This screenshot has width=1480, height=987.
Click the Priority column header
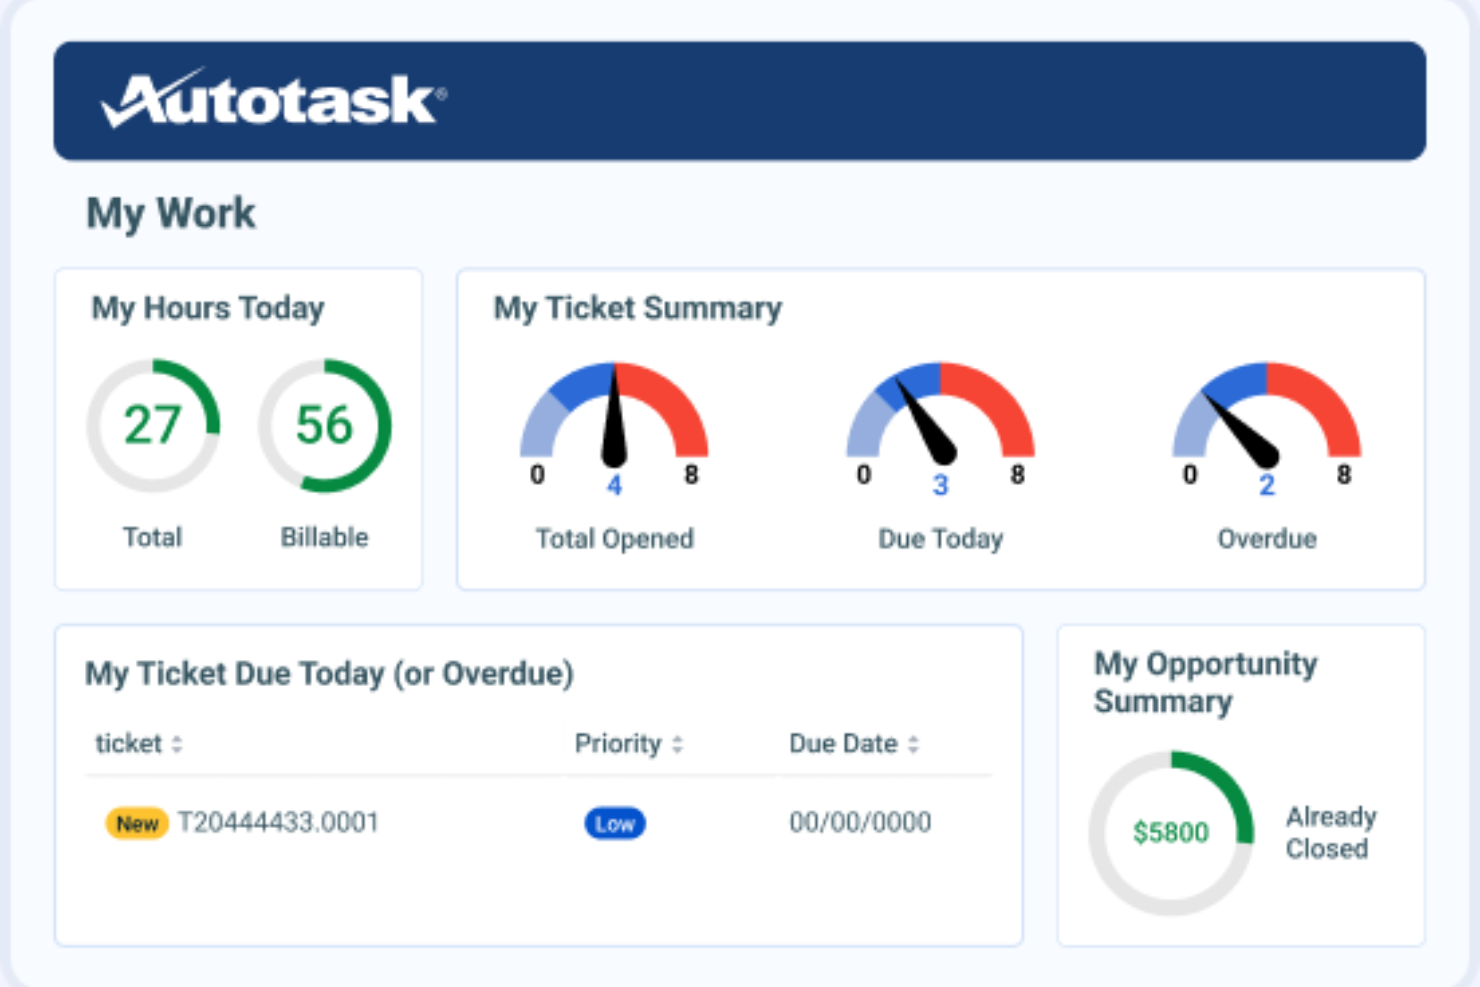pyautogui.click(x=618, y=743)
